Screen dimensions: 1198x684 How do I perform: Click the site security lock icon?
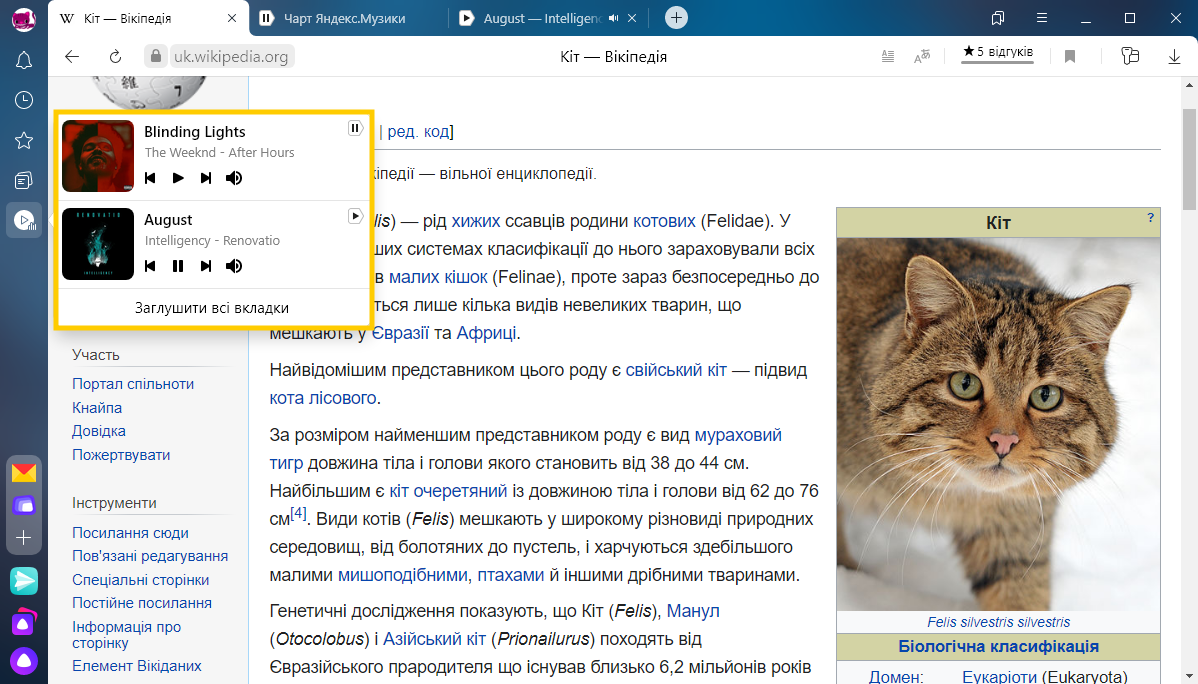point(155,57)
